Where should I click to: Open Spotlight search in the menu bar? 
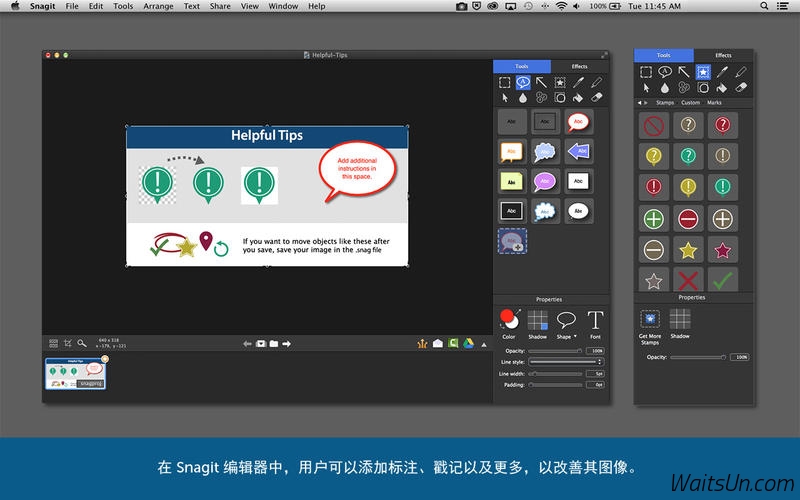click(x=764, y=6)
